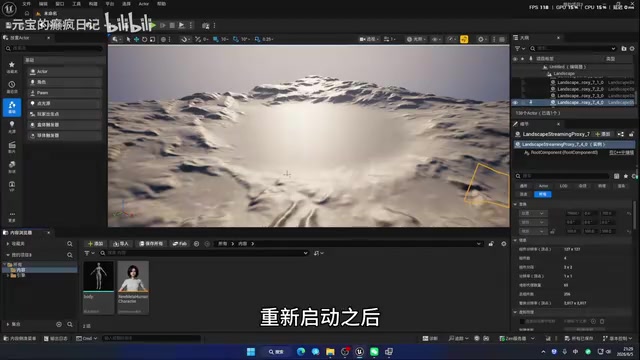
Task: Open the Perspective camera dropdown
Action: [x=368, y=39]
